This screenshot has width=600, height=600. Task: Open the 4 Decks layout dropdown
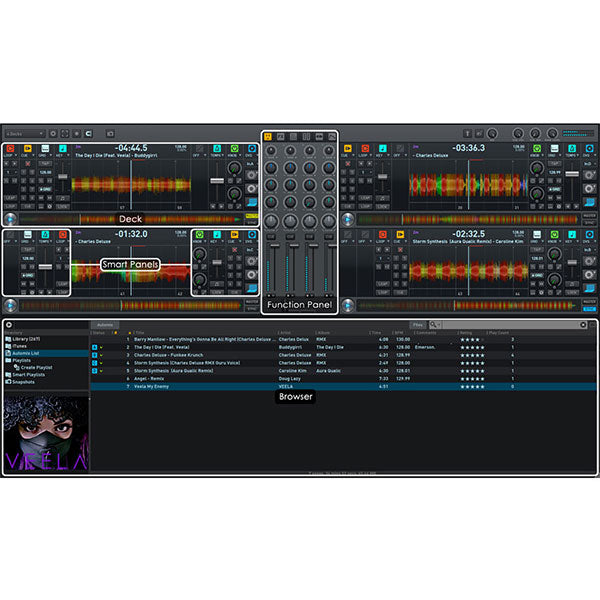click(x=24, y=133)
